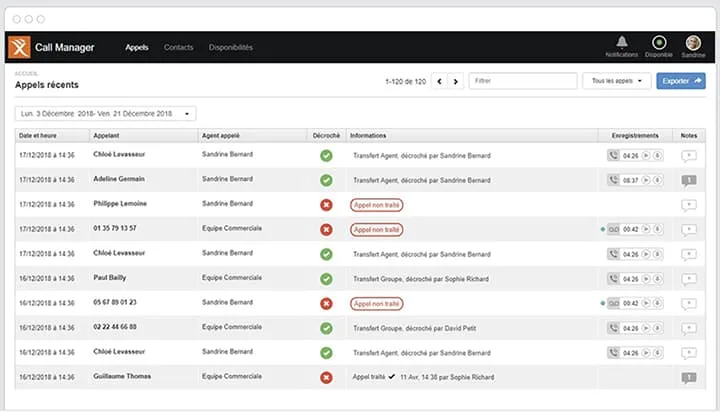
Task: Open note icon for Adeline Germain call
Action: coord(688,180)
